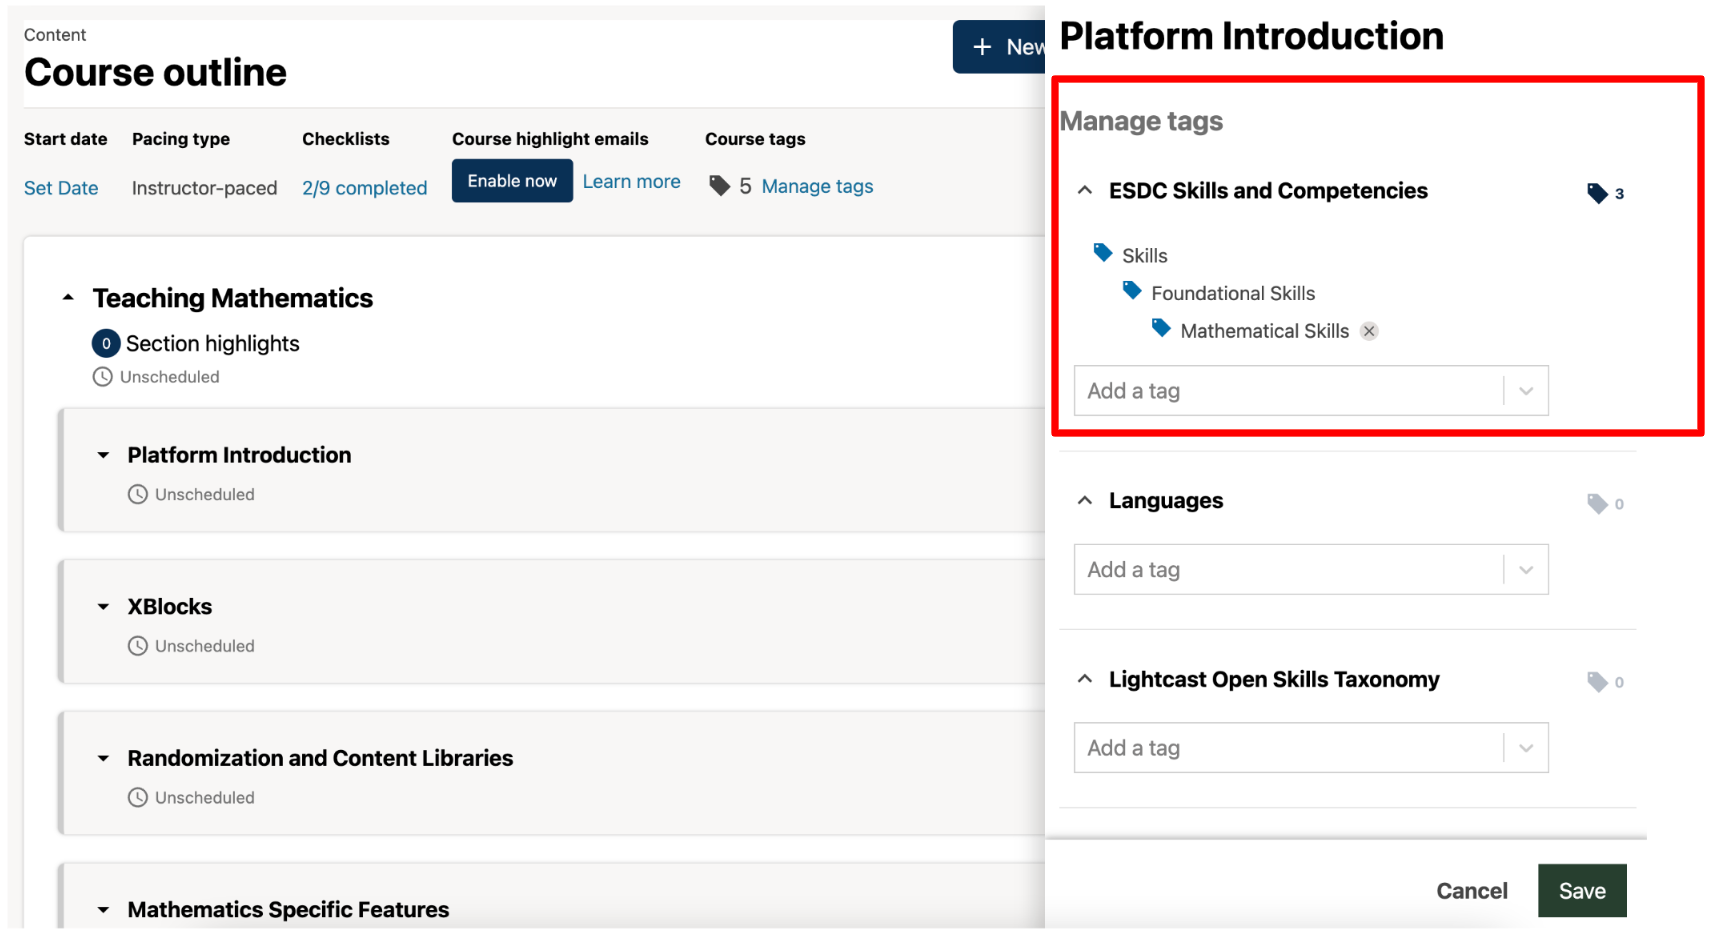Click the tag icon beside Foundational Skills
Screen dimensions: 1723x943
[x=1132, y=291]
